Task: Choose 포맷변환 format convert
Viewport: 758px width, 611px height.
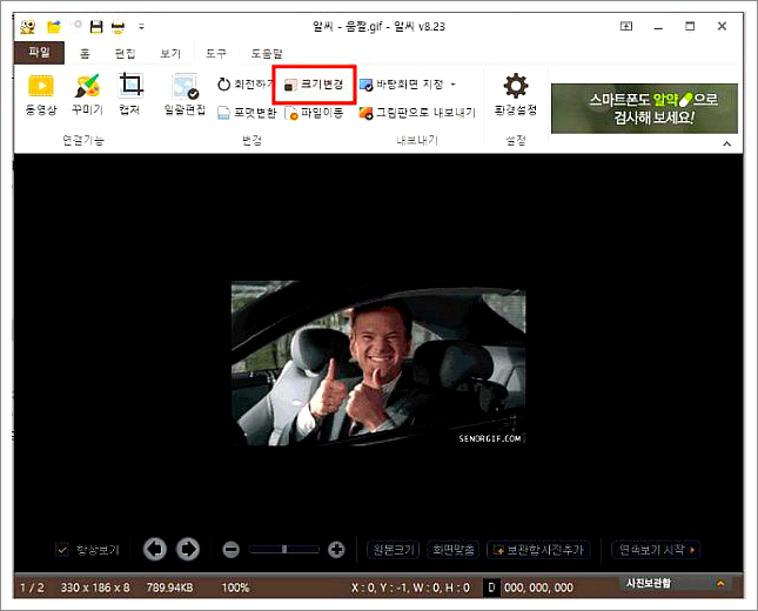Action: coord(247,113)
